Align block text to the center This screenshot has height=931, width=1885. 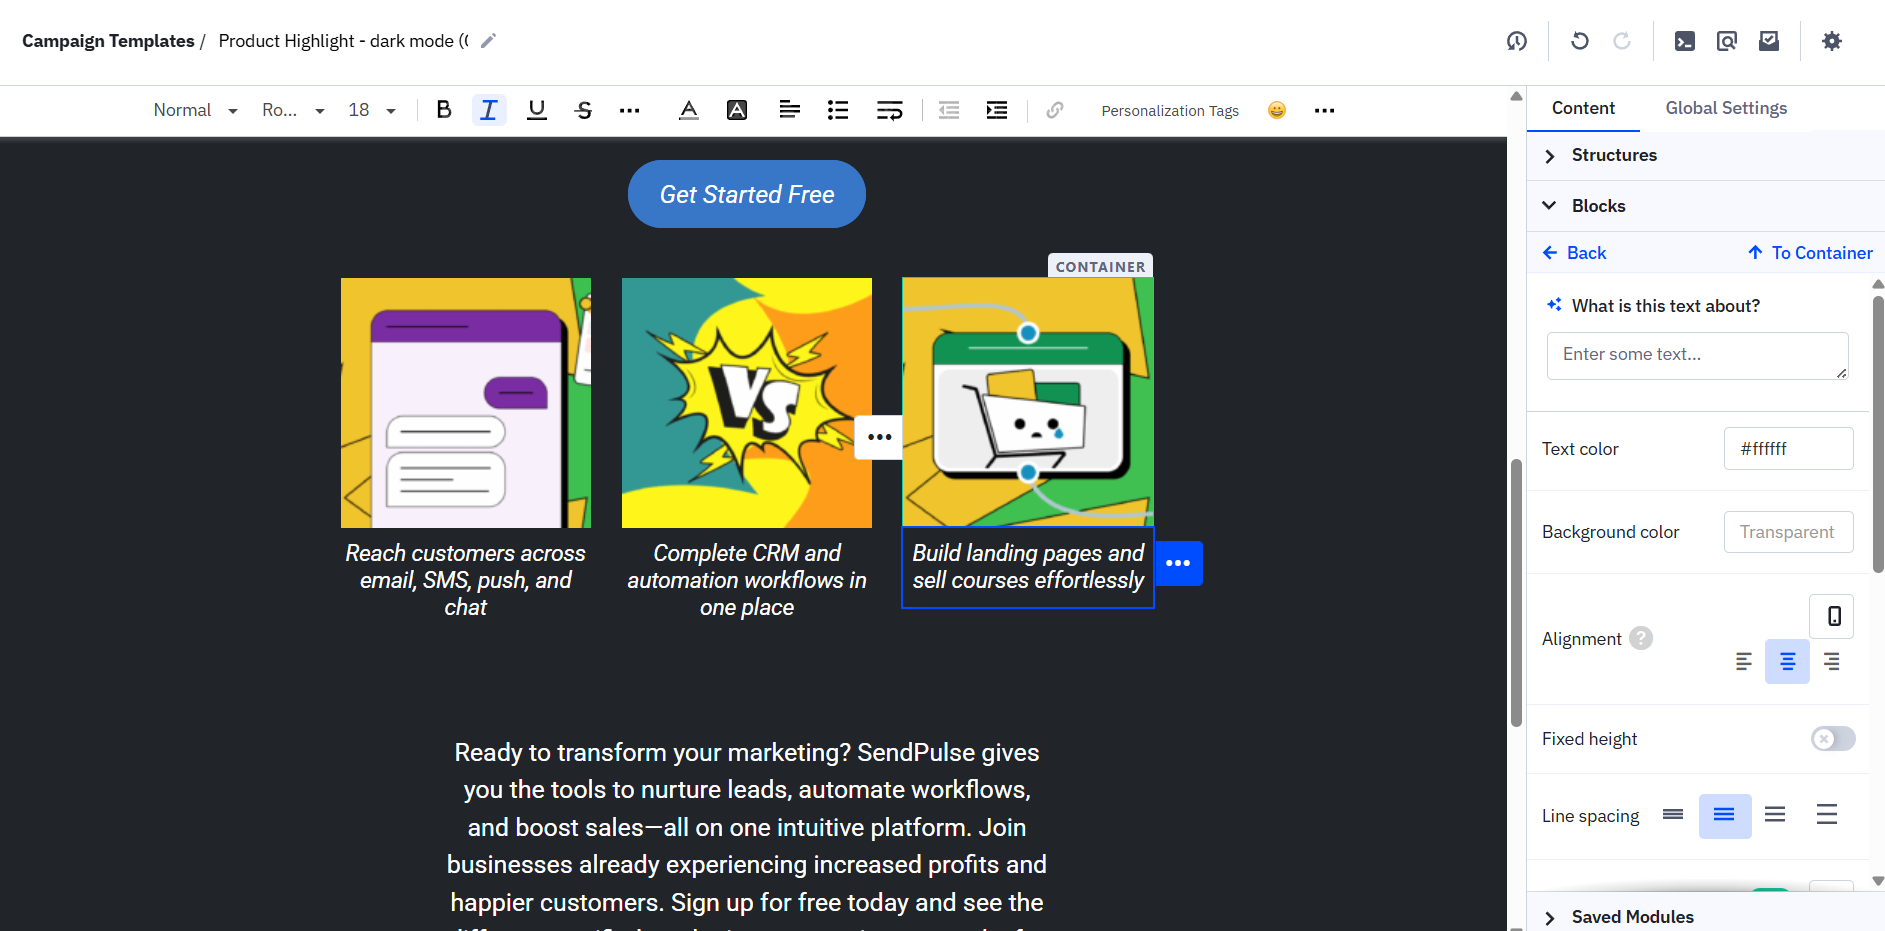[1787, 661]
